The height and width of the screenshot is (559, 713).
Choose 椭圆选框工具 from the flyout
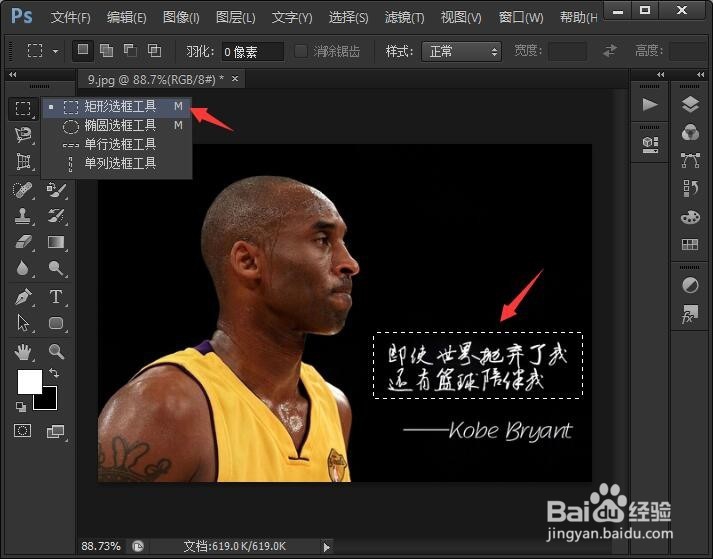116,126
